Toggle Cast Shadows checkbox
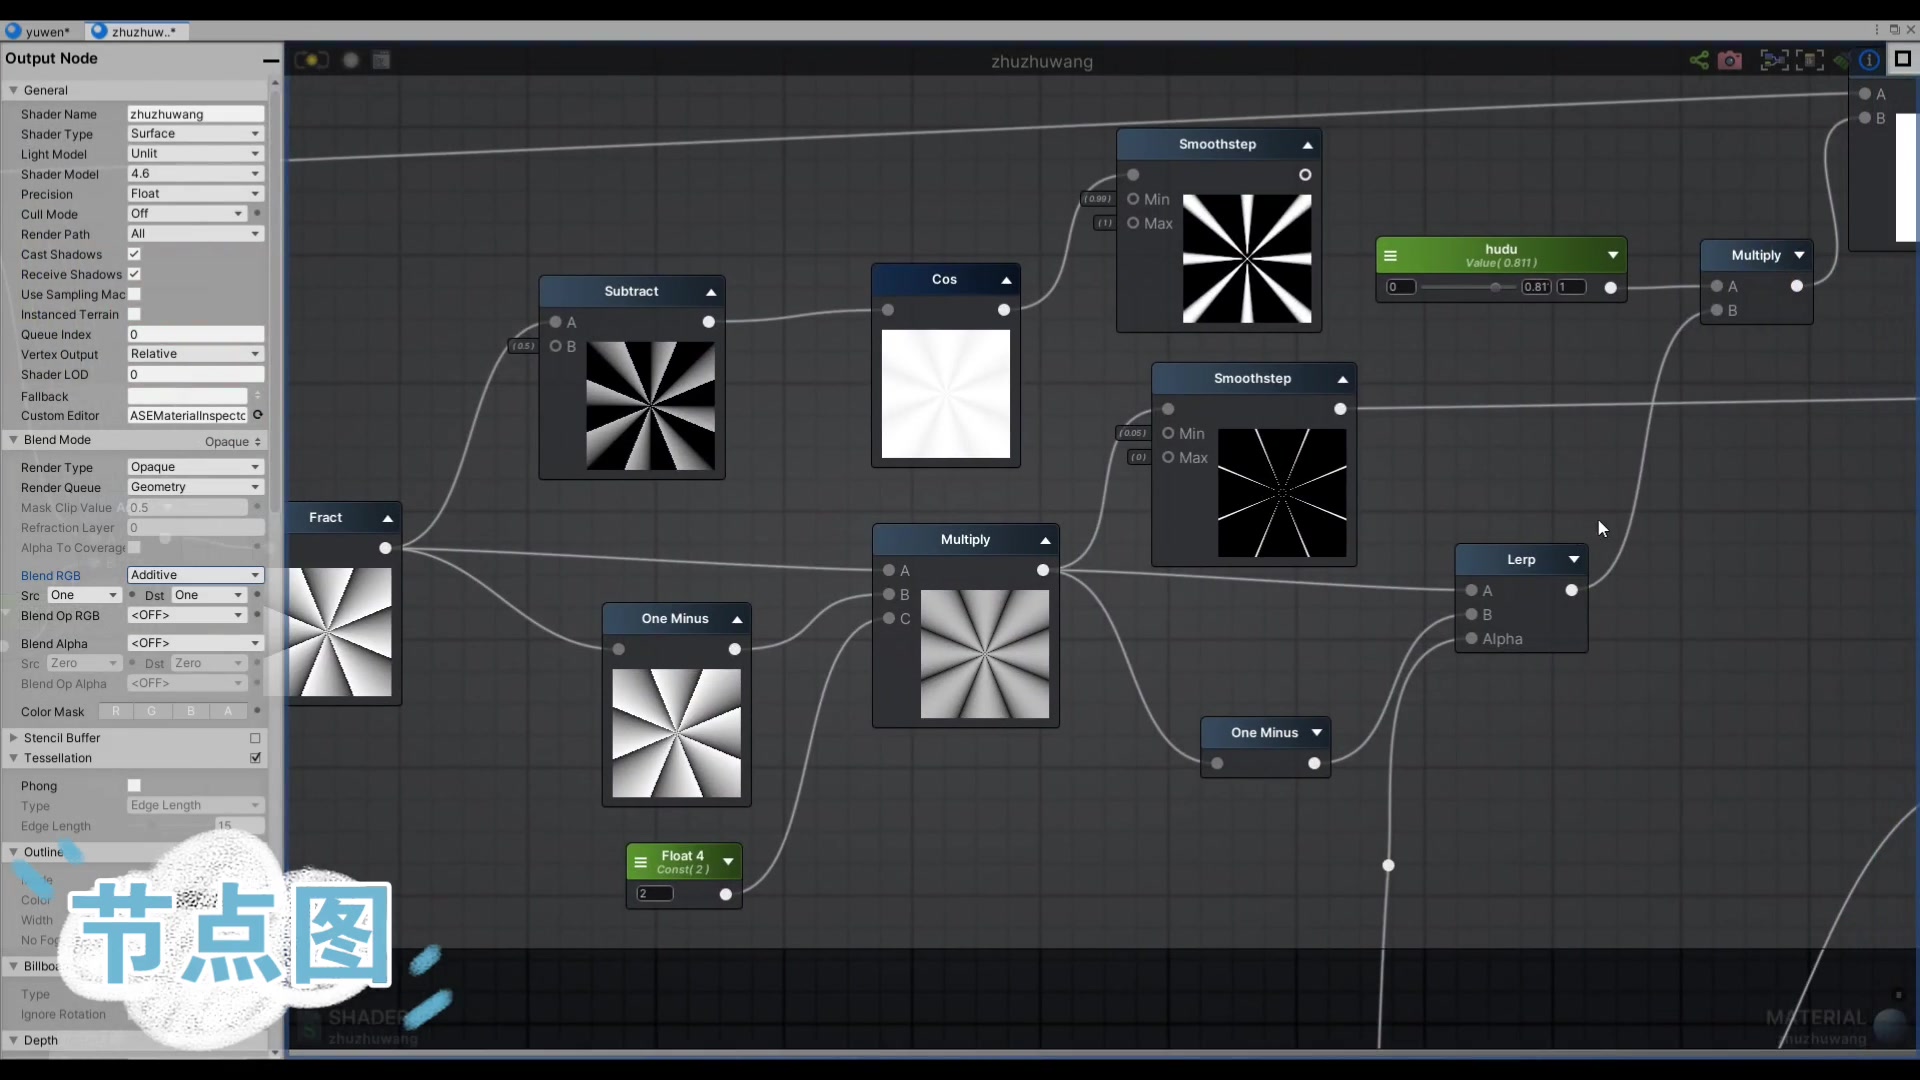 (x=133, y=253)
